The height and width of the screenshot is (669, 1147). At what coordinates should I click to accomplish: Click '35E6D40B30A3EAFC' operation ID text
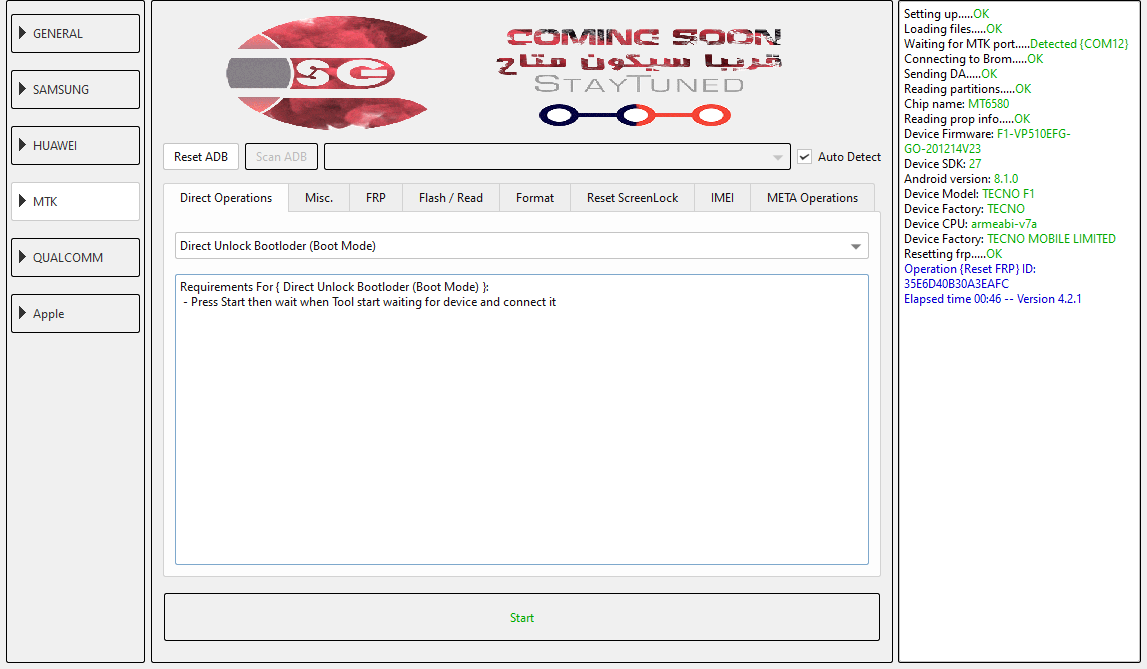(956, 284)
